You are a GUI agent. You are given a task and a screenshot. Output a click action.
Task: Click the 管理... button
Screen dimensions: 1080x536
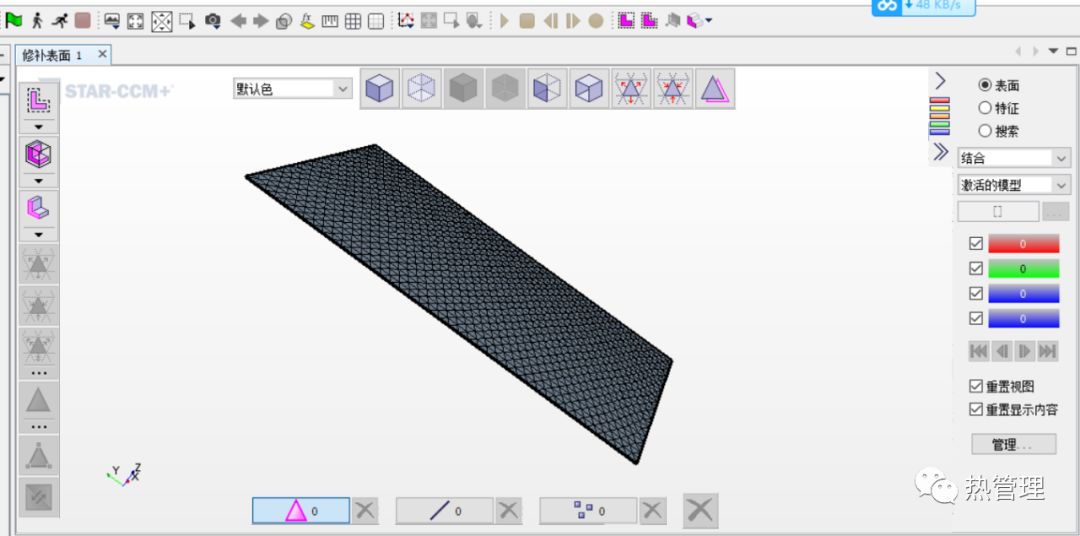coord(1013,444)
